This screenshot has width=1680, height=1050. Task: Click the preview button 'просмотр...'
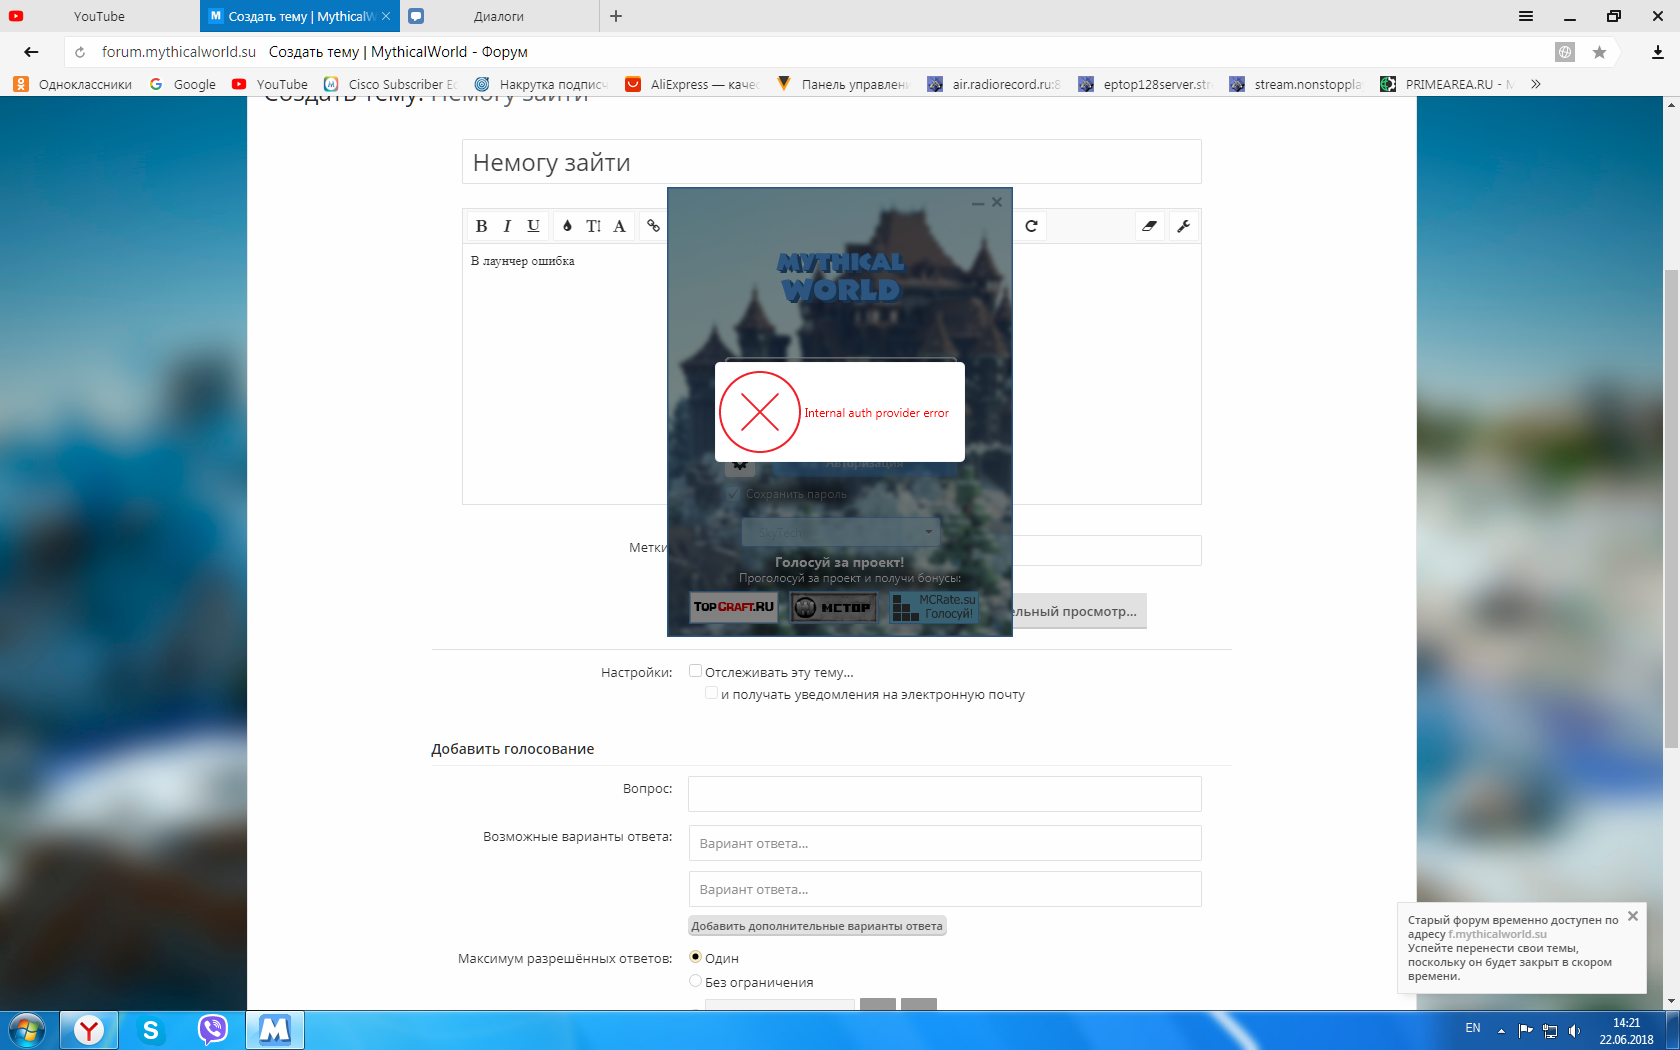click(x=1079, y=611)
